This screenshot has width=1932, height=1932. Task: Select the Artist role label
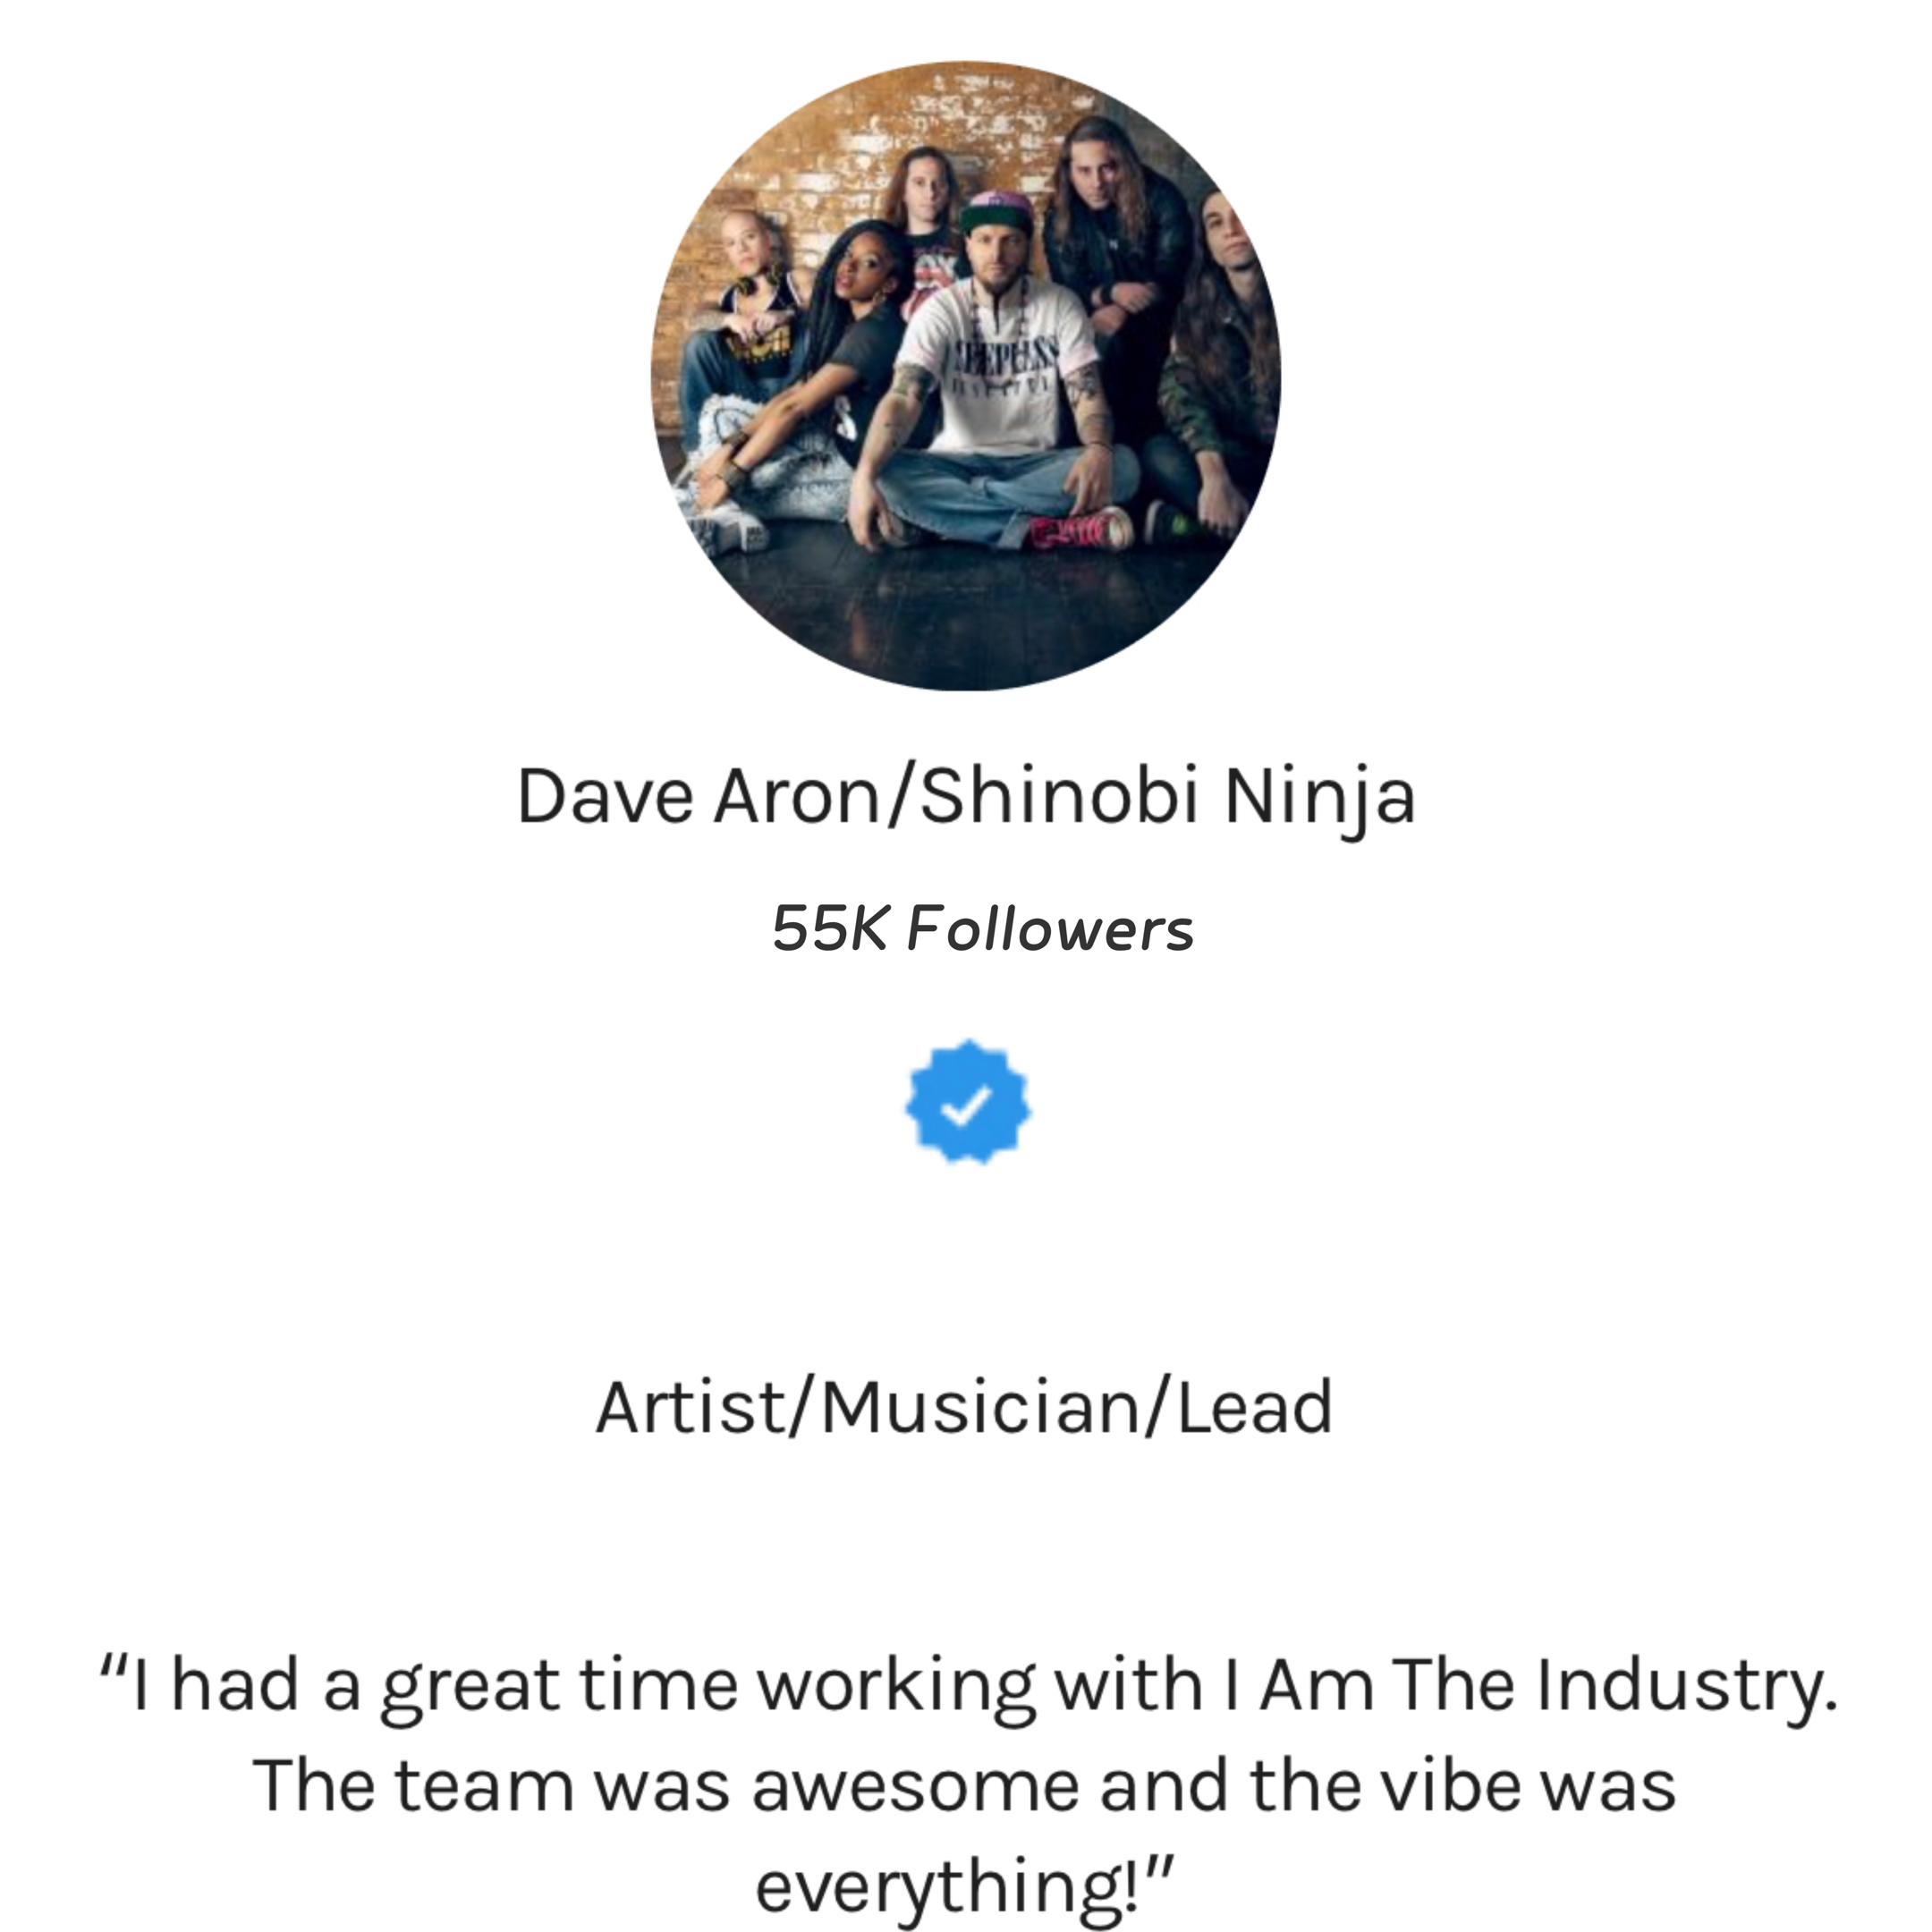pos(690,1407)
